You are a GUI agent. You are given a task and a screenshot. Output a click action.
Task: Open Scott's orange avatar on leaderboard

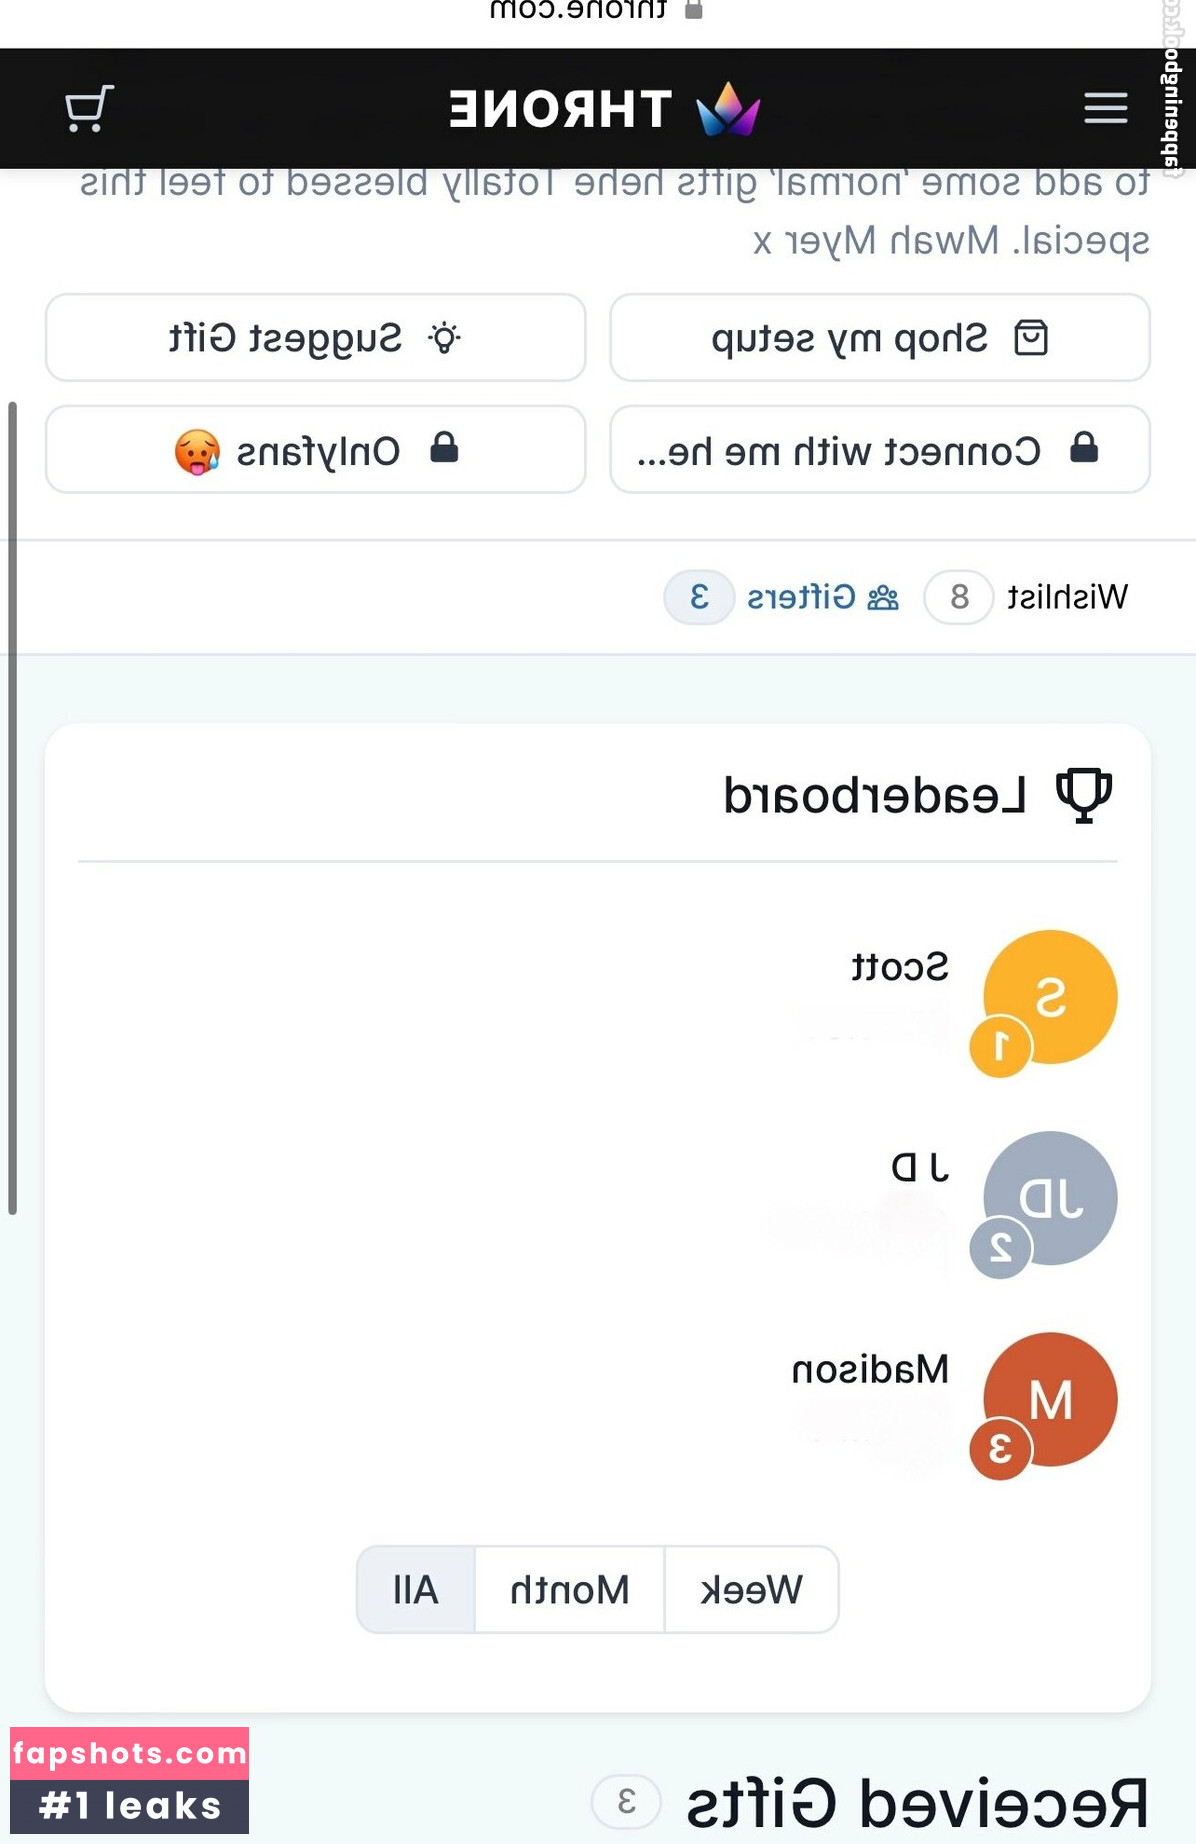point(1049,998)
